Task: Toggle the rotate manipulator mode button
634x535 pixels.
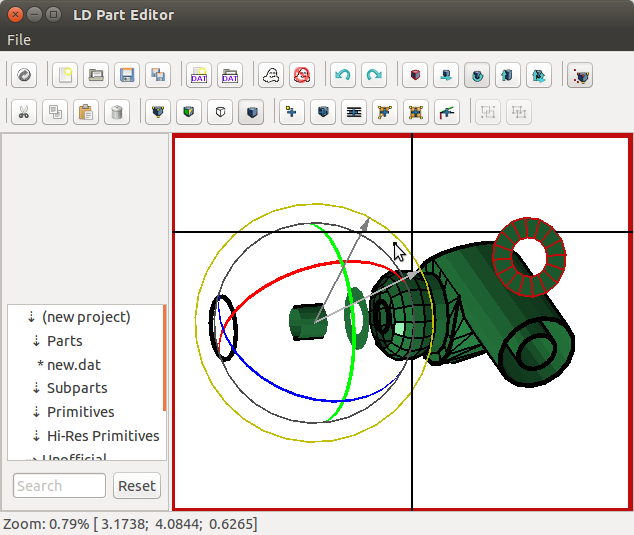Action: (478, 75)
